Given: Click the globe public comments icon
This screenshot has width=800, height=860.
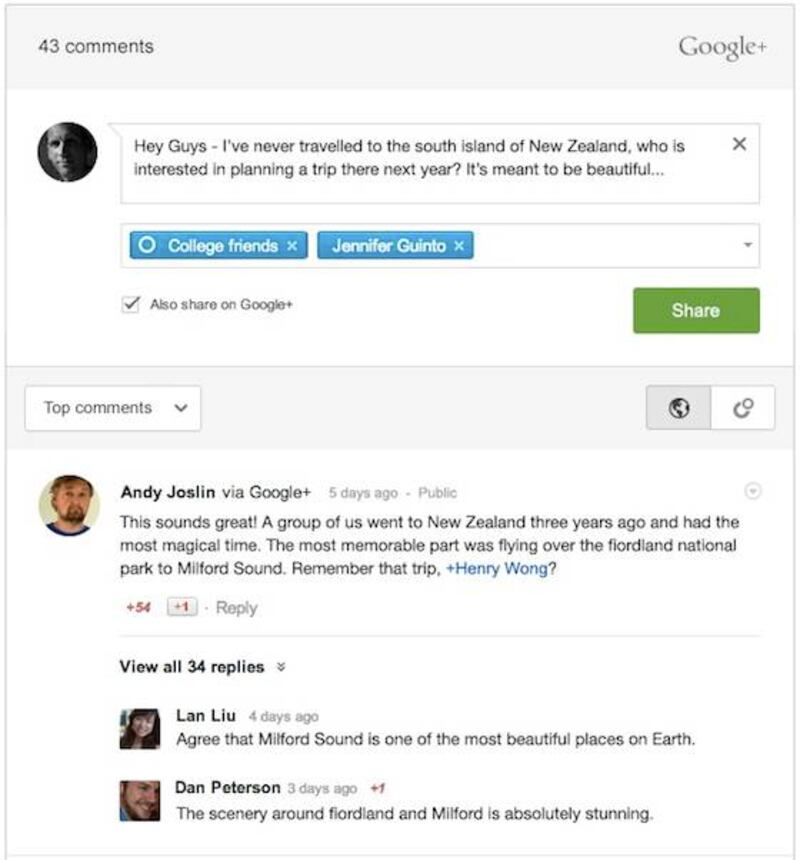Looking at the screenshot, I should (679, 408).
